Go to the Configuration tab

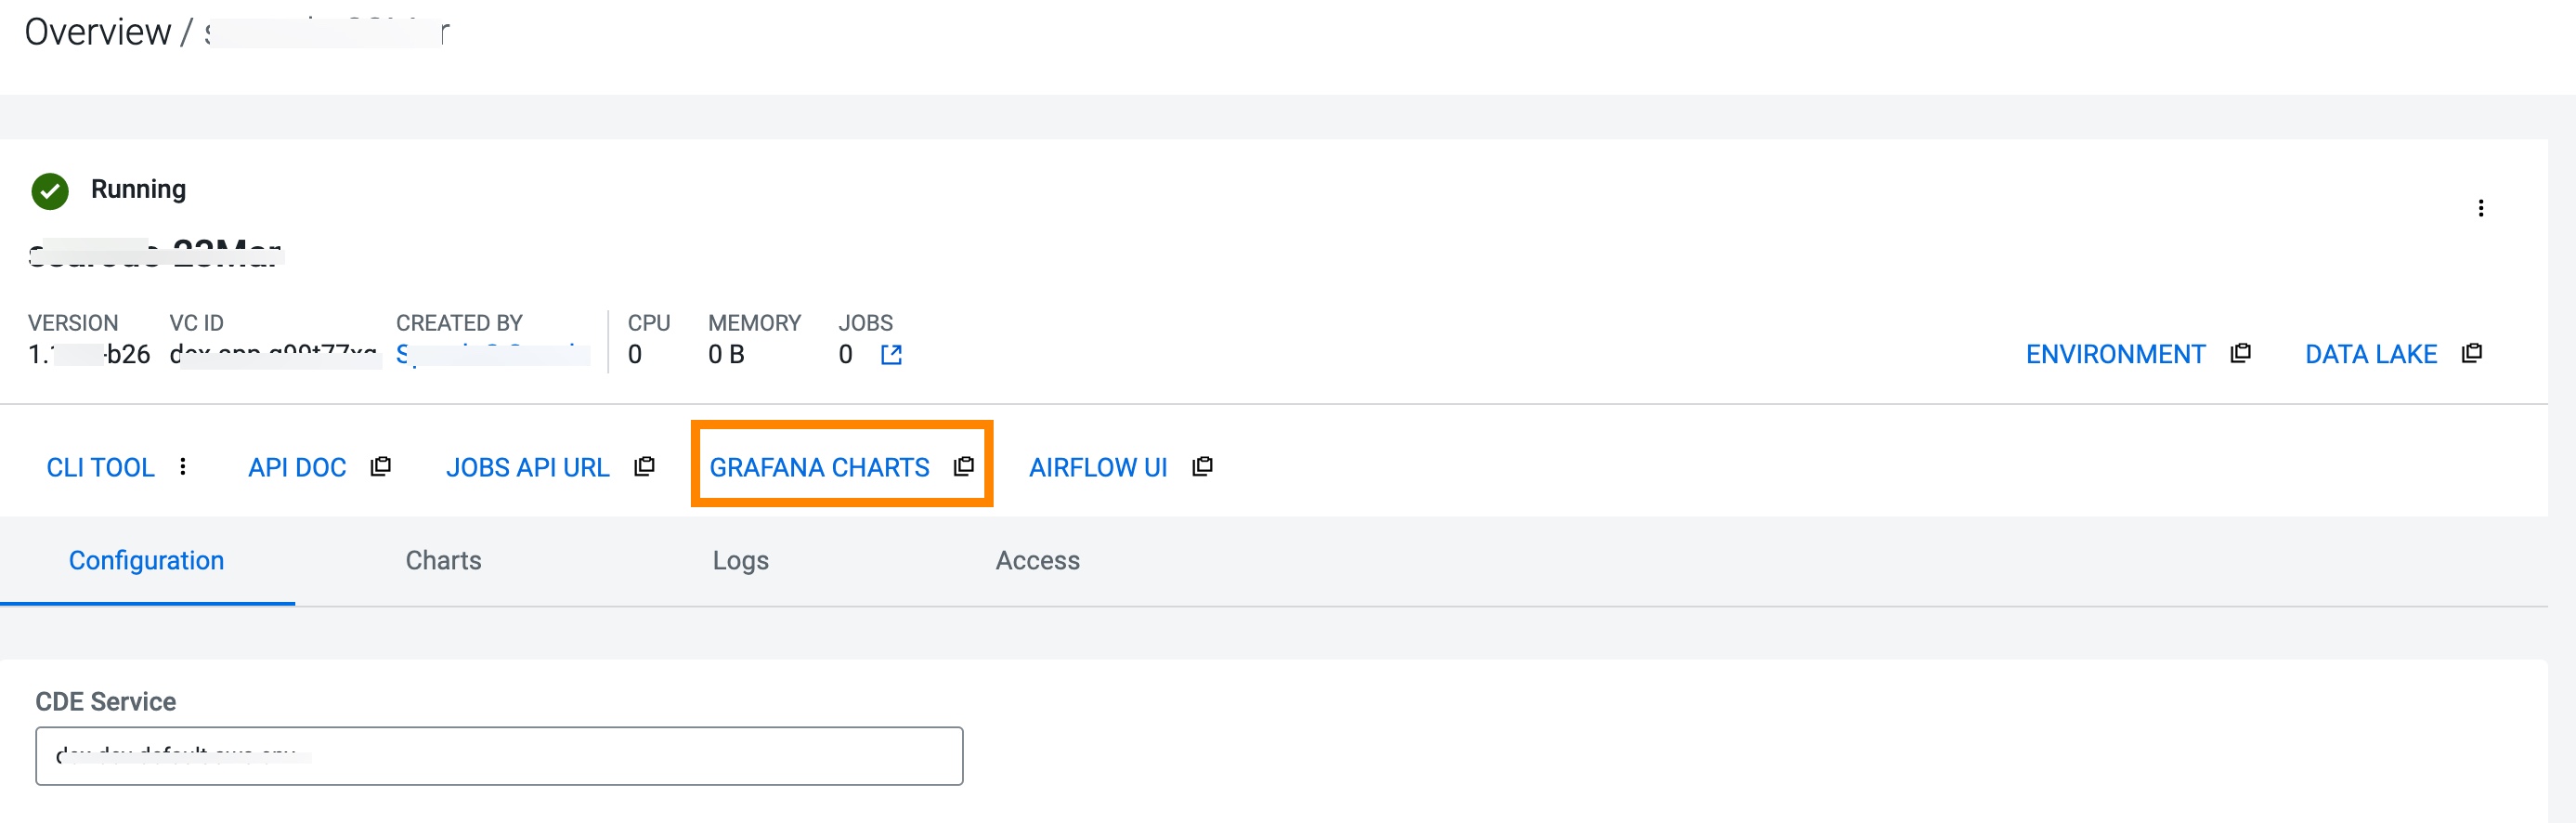pos(146,561)
